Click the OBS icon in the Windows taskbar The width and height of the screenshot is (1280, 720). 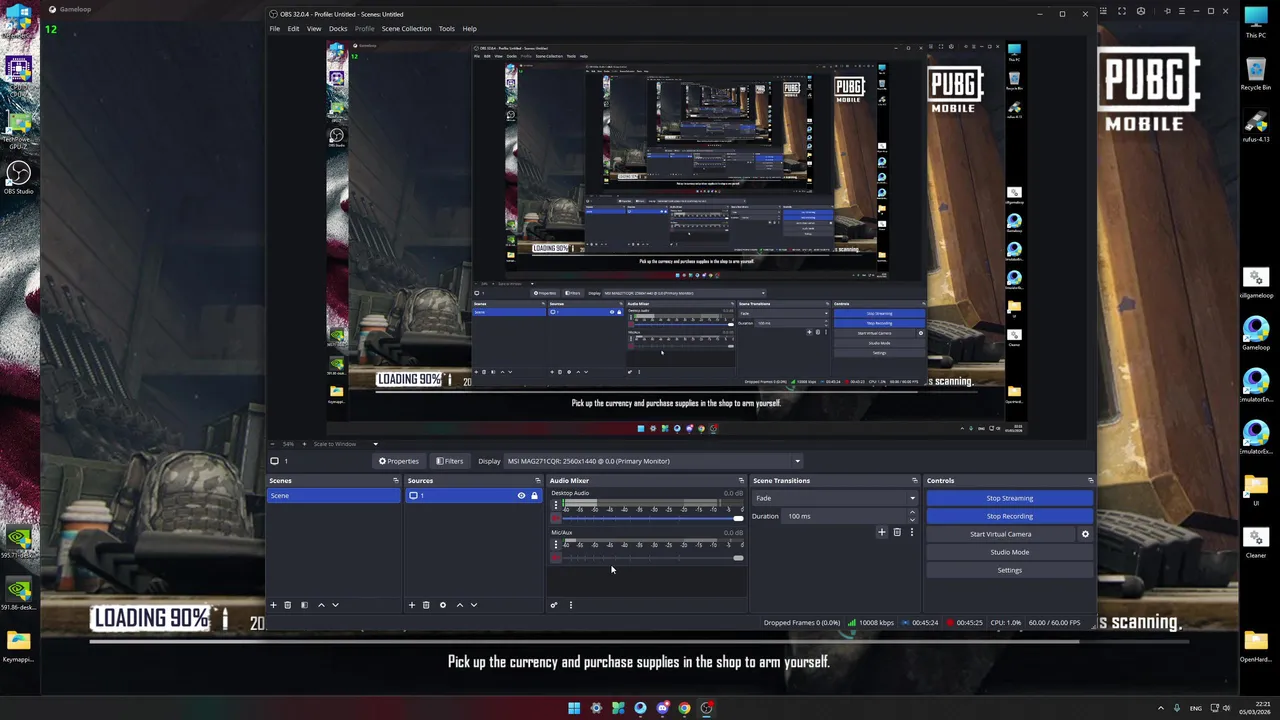pos(706,708)
